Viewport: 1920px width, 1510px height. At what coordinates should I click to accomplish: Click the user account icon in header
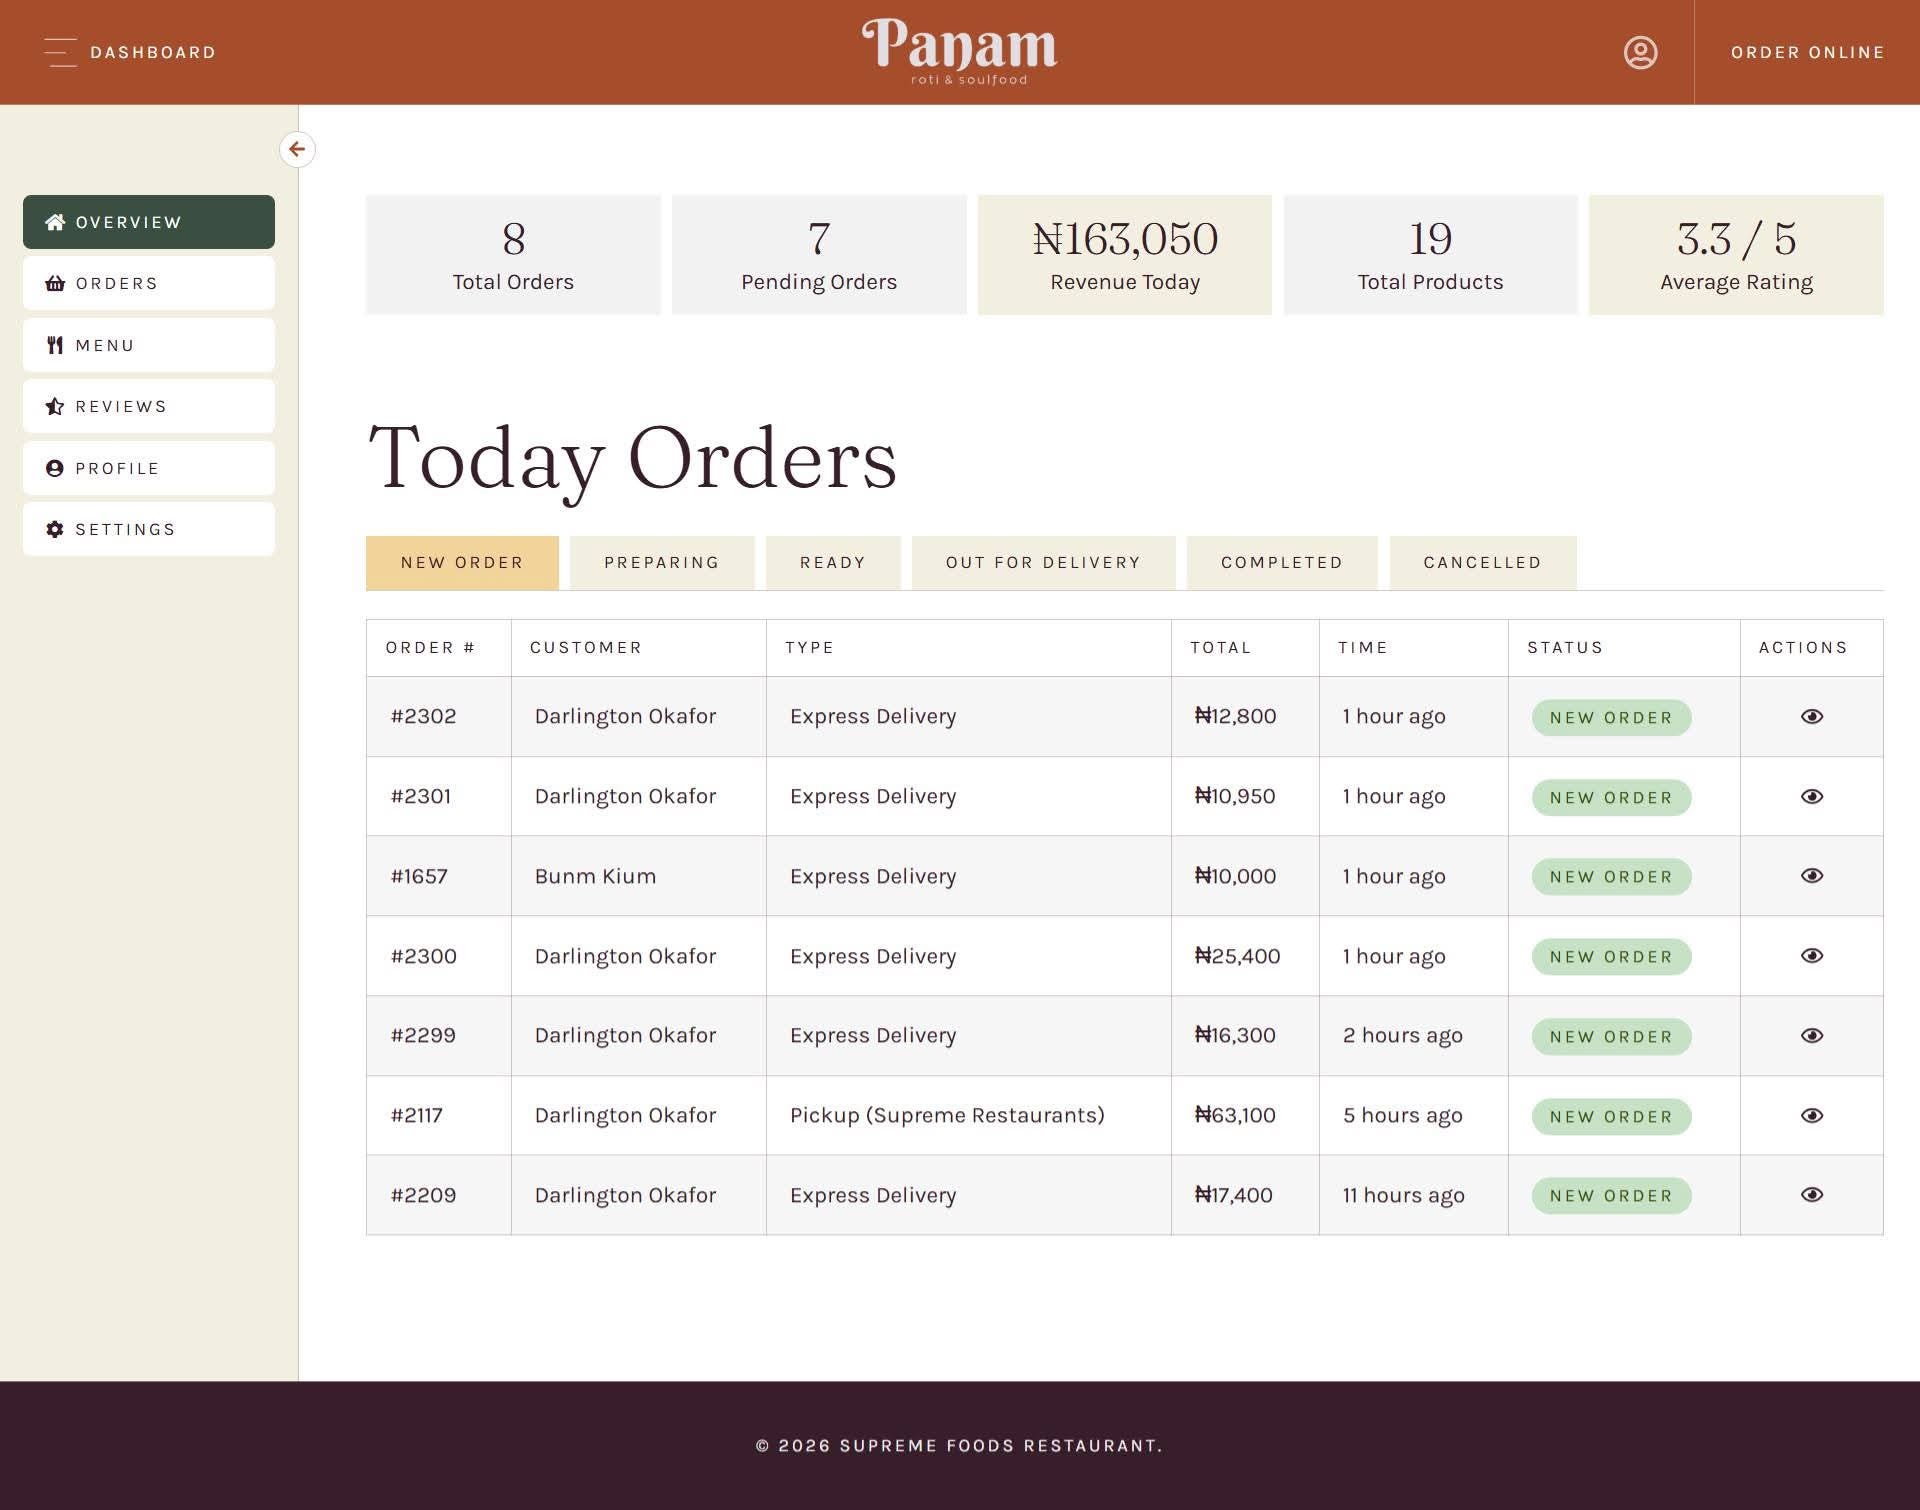tap(1640, 52)
